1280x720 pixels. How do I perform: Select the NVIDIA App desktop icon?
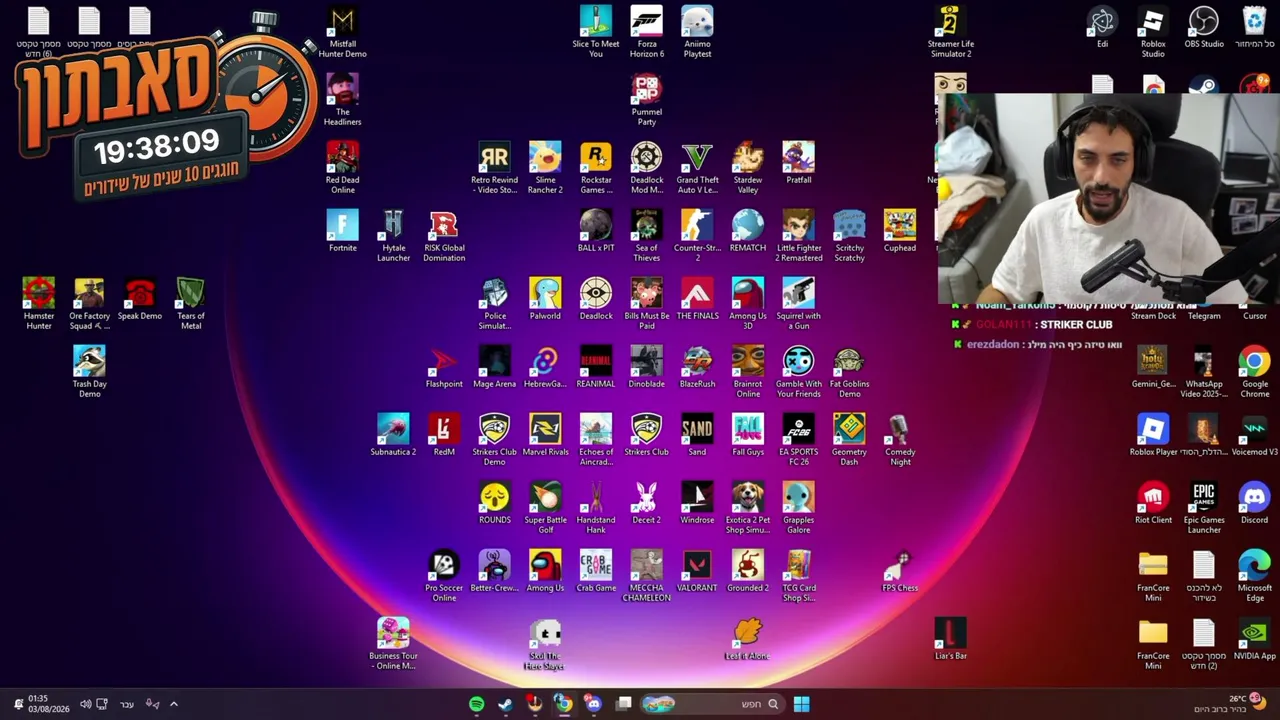pos(1254,640)
